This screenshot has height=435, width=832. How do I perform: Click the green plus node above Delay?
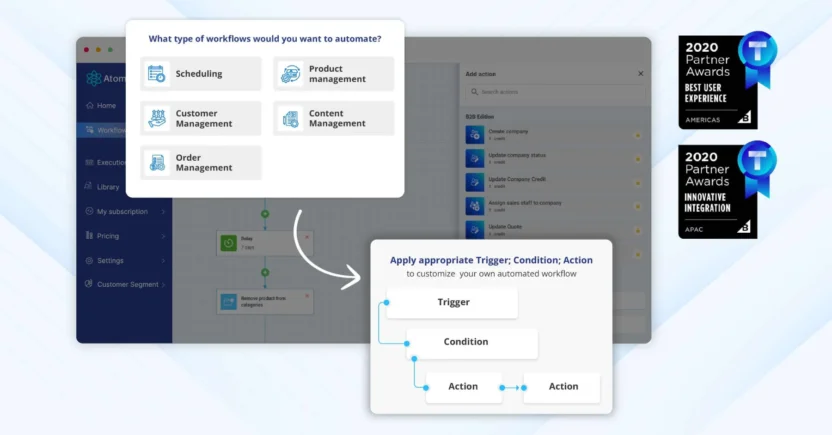265,214
